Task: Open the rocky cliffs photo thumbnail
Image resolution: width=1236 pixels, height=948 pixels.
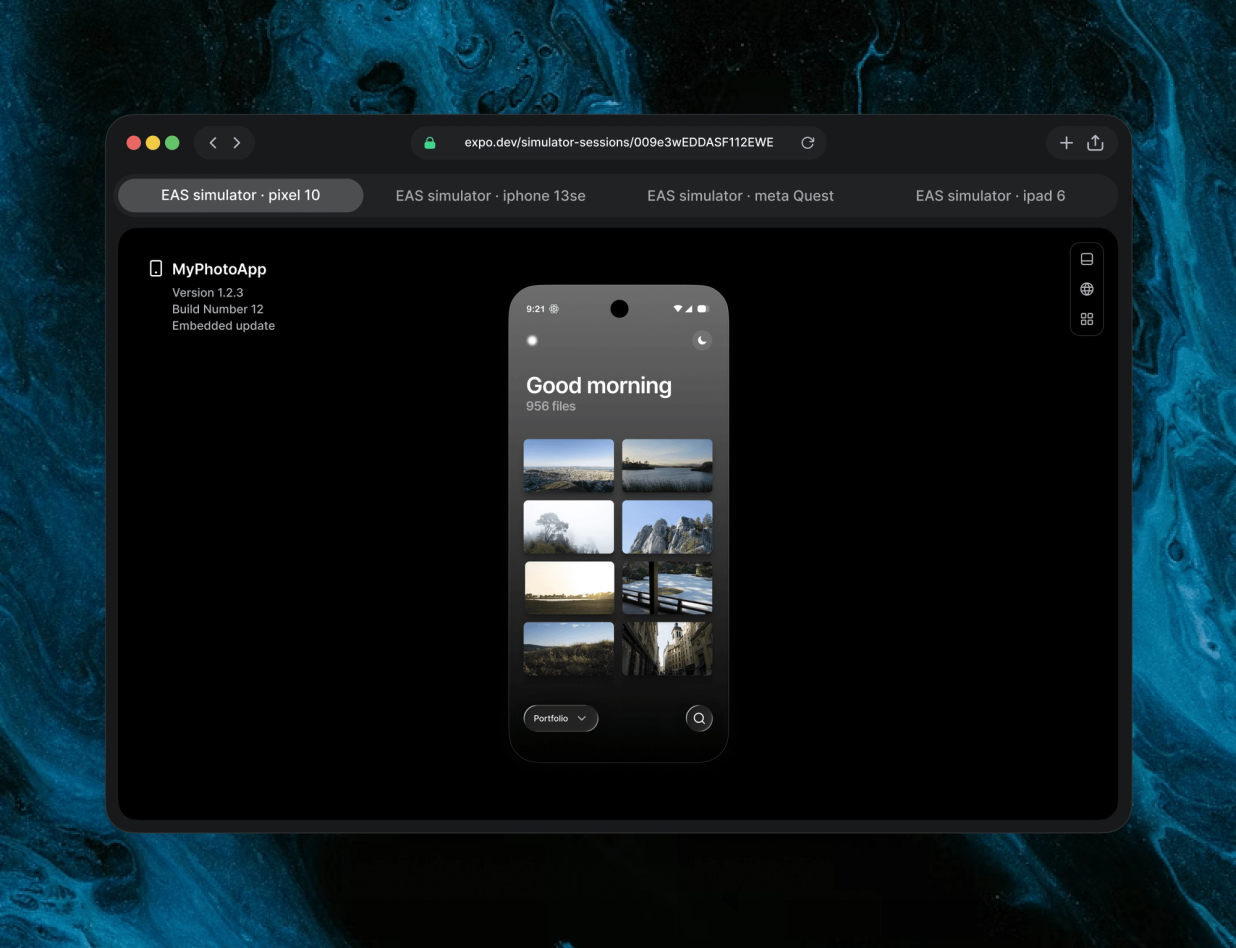Action: point(667,527)
